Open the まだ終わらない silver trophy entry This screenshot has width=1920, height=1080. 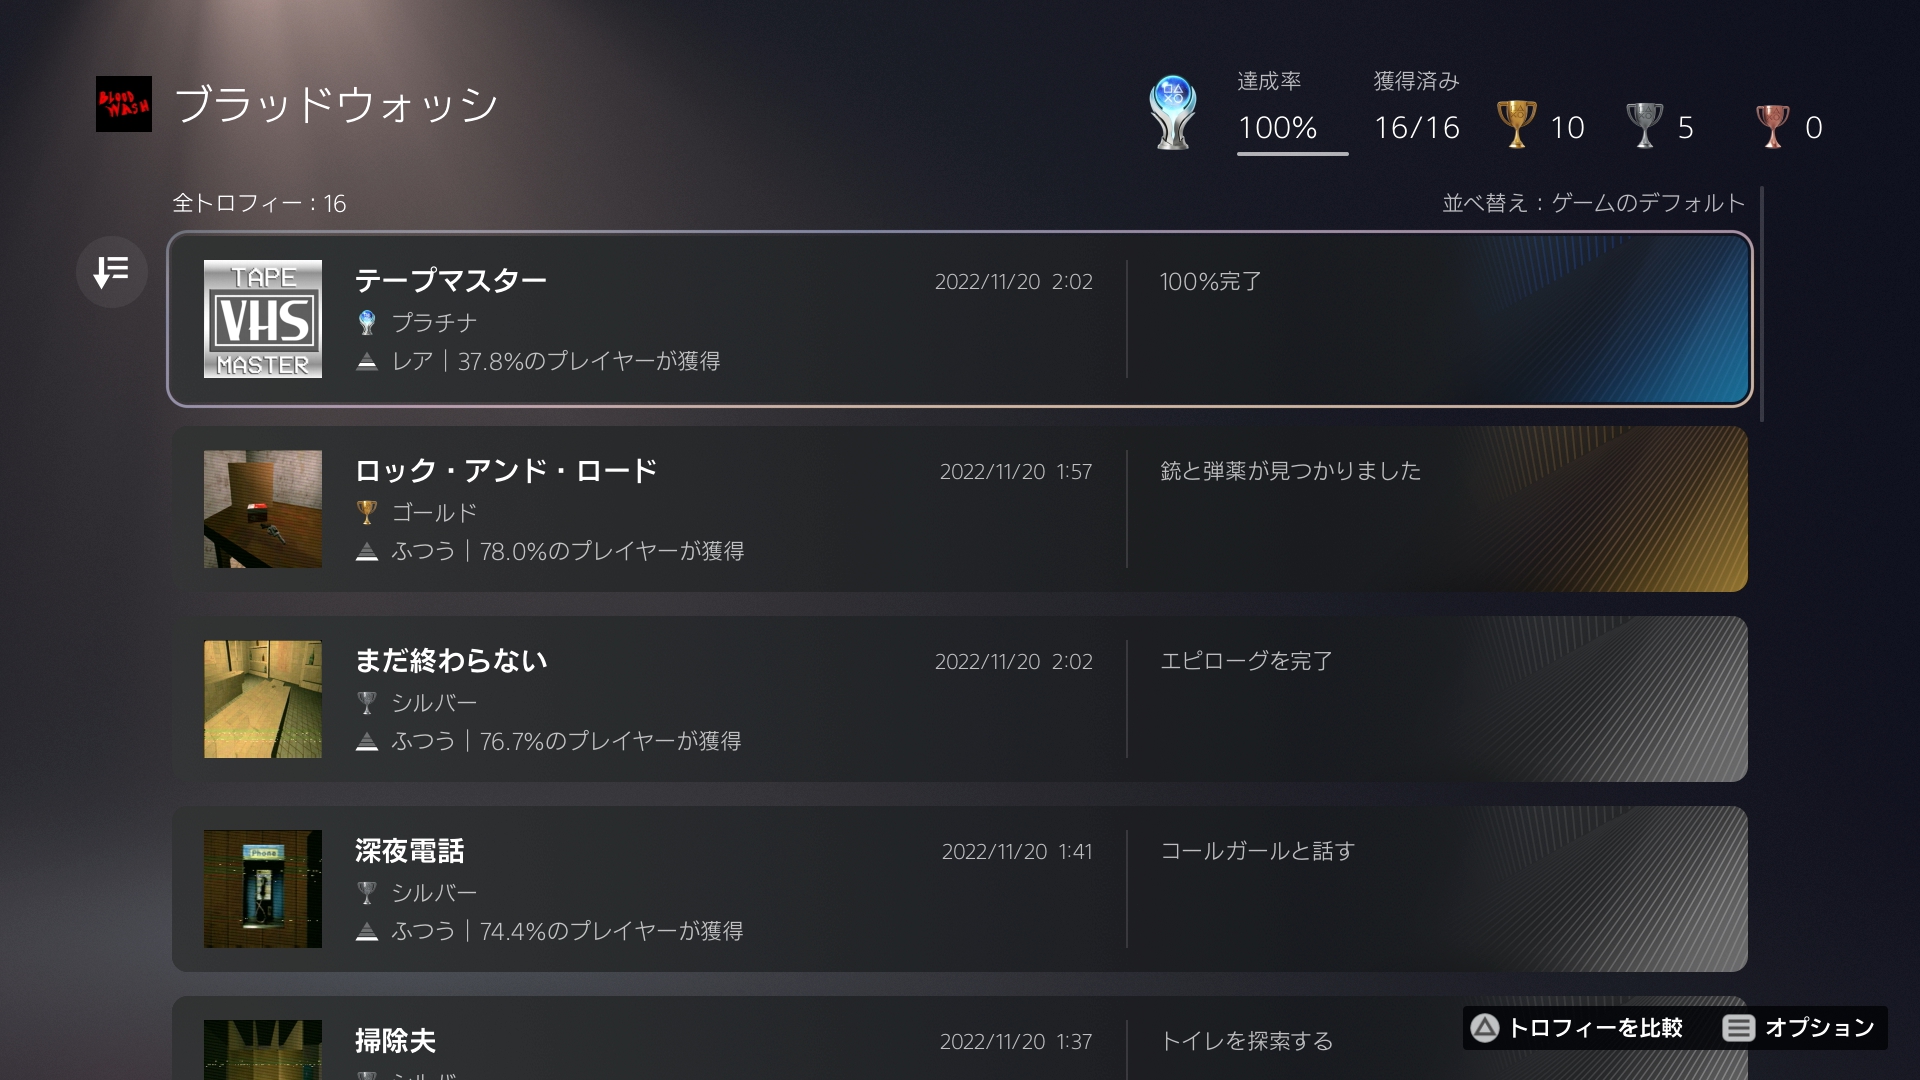tap(959, 699)
